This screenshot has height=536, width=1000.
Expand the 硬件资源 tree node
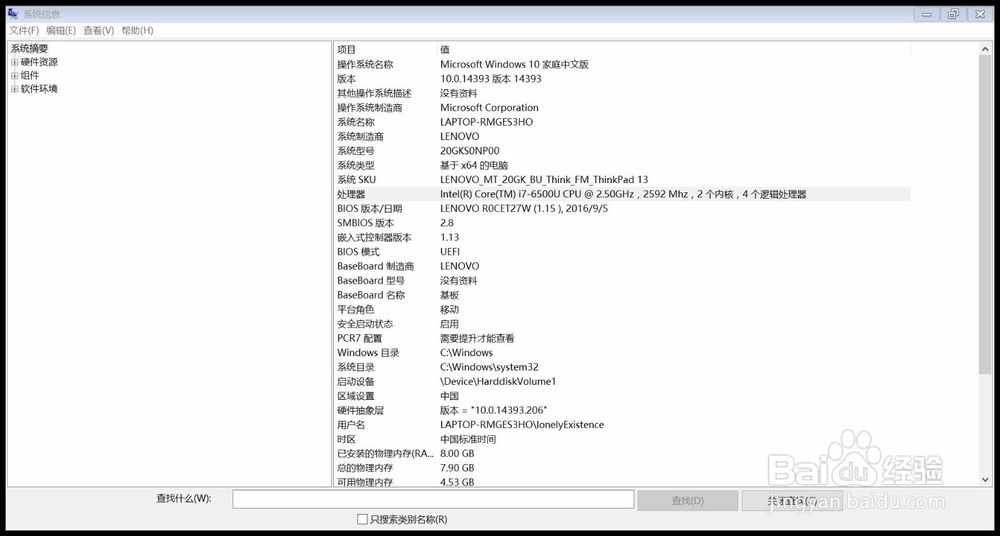(x=15, y=62)
